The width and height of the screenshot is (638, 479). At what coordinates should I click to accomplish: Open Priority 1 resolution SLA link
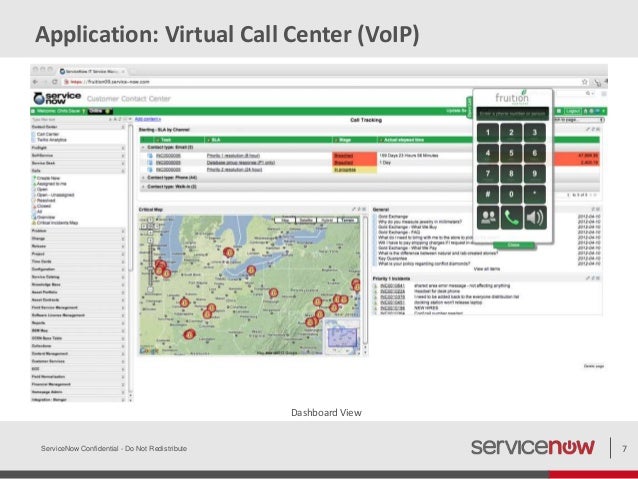tap(233, 156)
